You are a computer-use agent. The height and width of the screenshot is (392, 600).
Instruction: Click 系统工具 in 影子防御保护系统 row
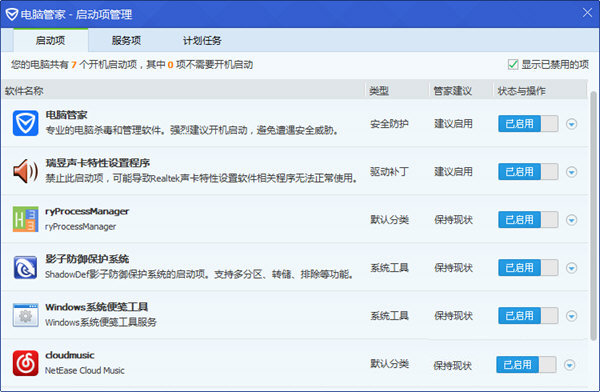tap(389, 268)
